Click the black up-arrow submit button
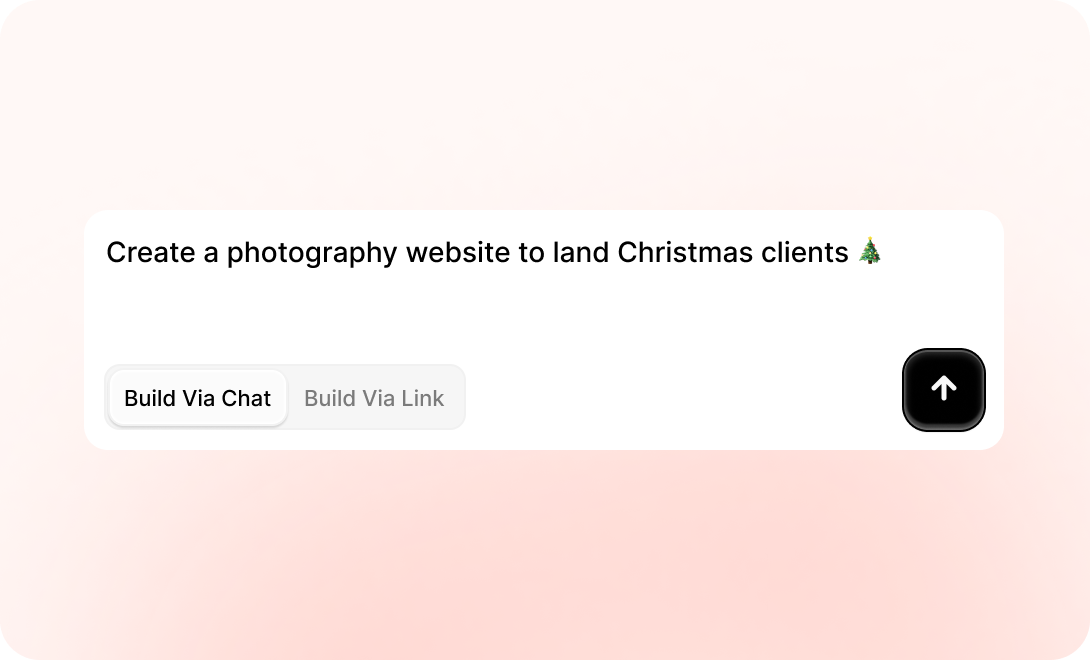The width and height of the screenshot is (1090, 660). (943, 390)
